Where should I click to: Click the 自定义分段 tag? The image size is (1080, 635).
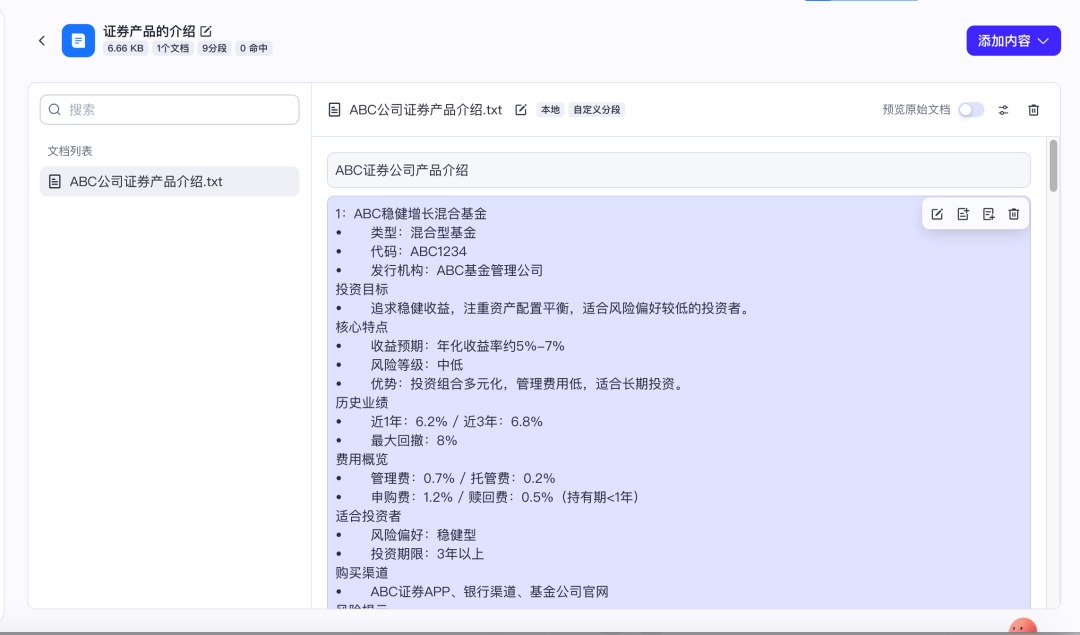tap(596, 110)
